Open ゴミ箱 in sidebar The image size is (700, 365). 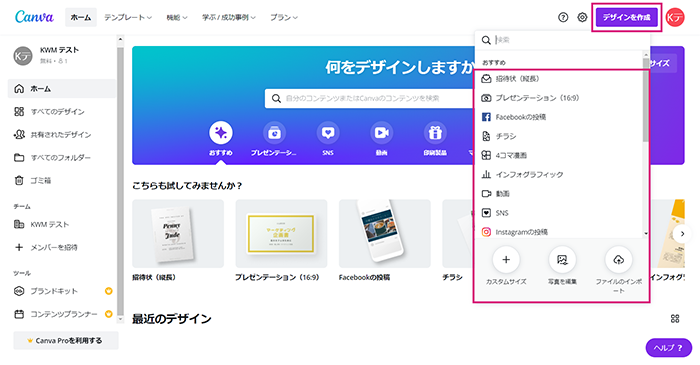coord(62,180)
